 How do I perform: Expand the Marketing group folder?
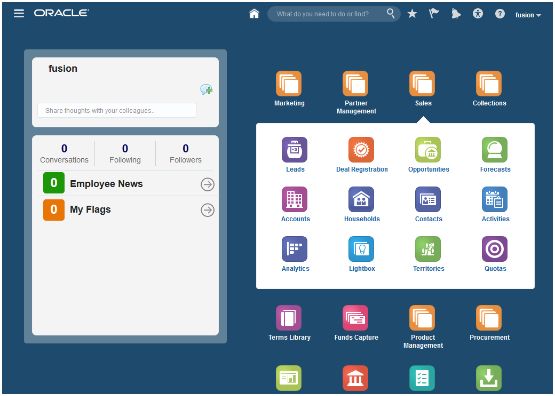point(289,84)
